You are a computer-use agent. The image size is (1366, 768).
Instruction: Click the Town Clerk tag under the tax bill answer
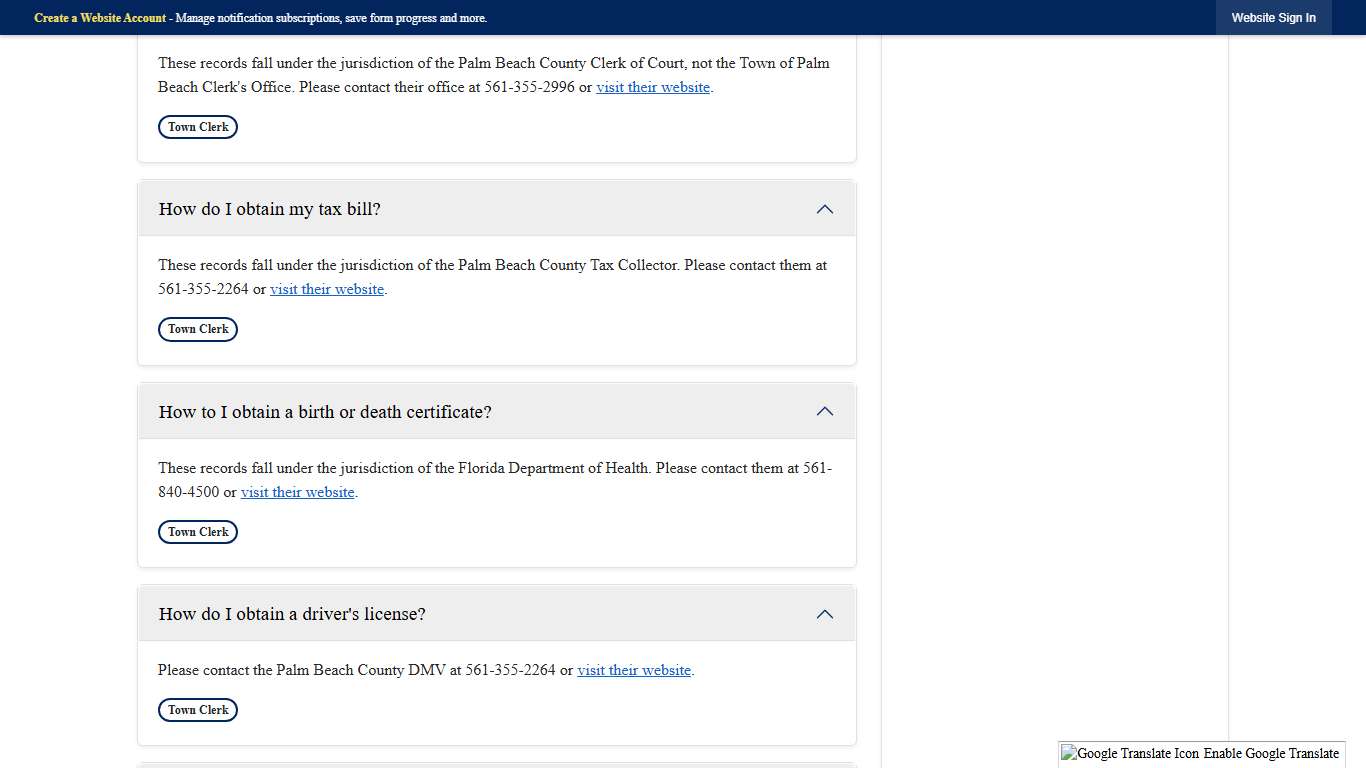197,329
